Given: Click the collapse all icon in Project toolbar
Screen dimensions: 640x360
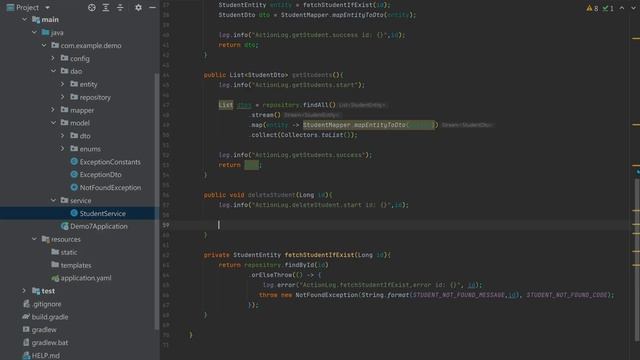Looking at the screenshot, I should 120,7.
